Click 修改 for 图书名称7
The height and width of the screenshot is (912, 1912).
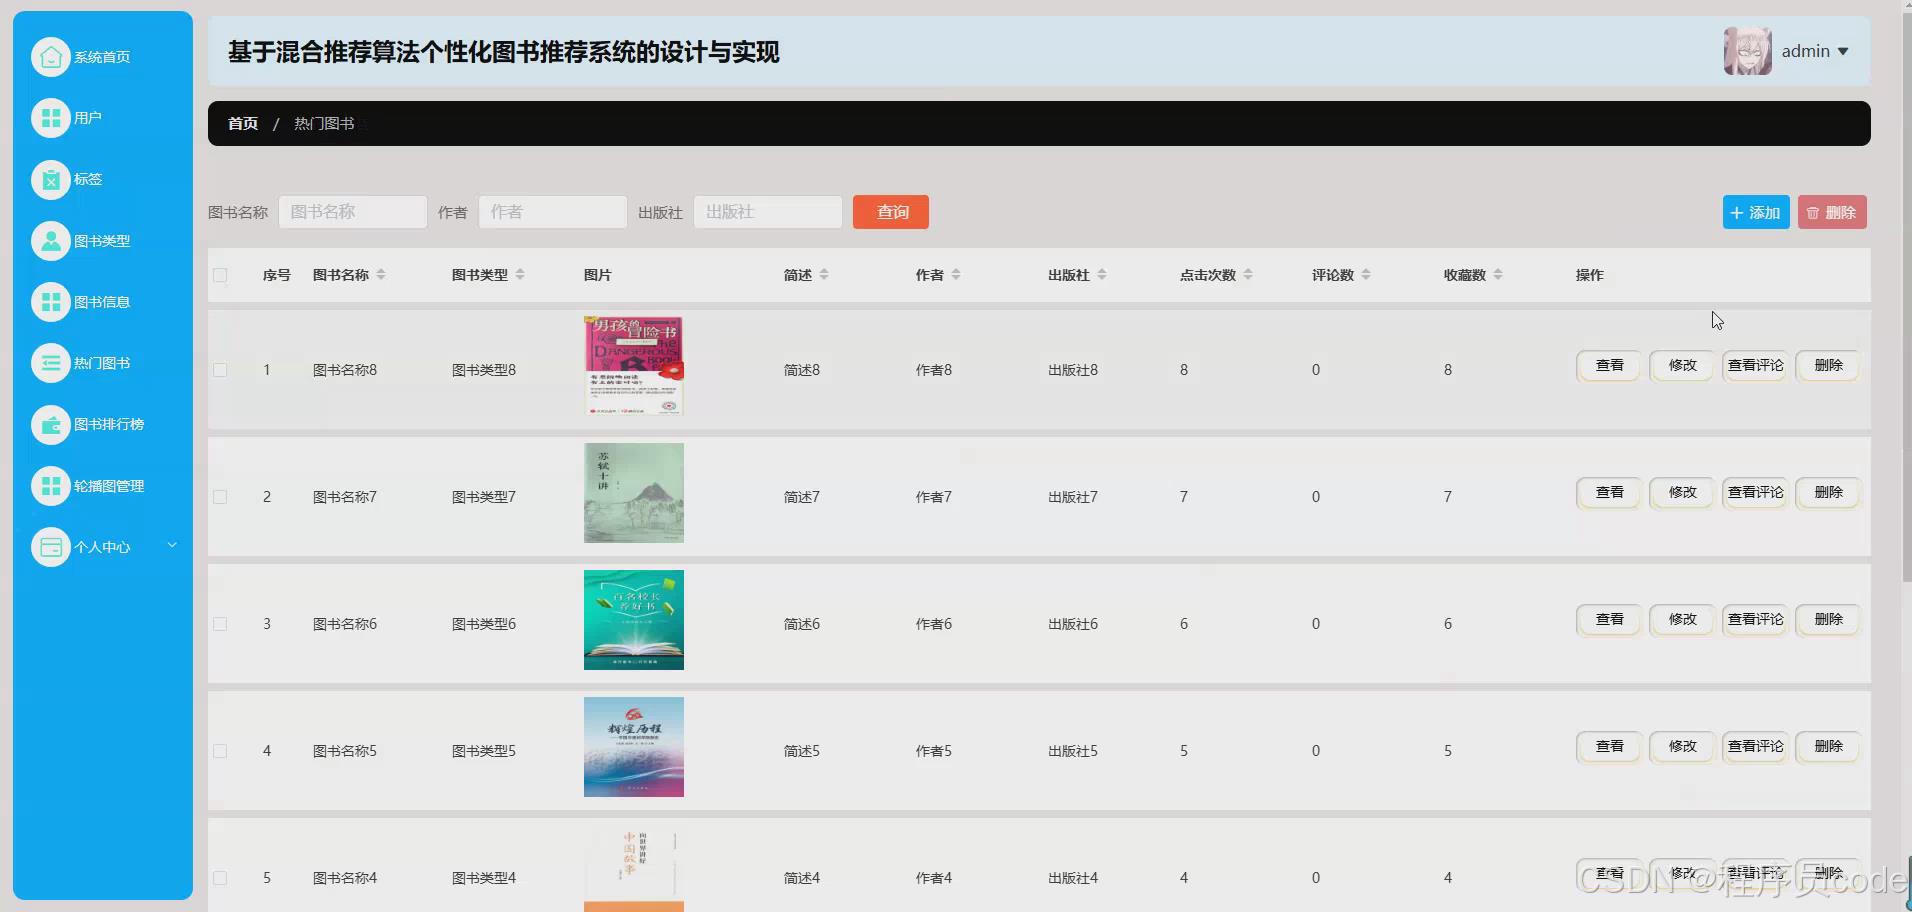(1682, 493)
